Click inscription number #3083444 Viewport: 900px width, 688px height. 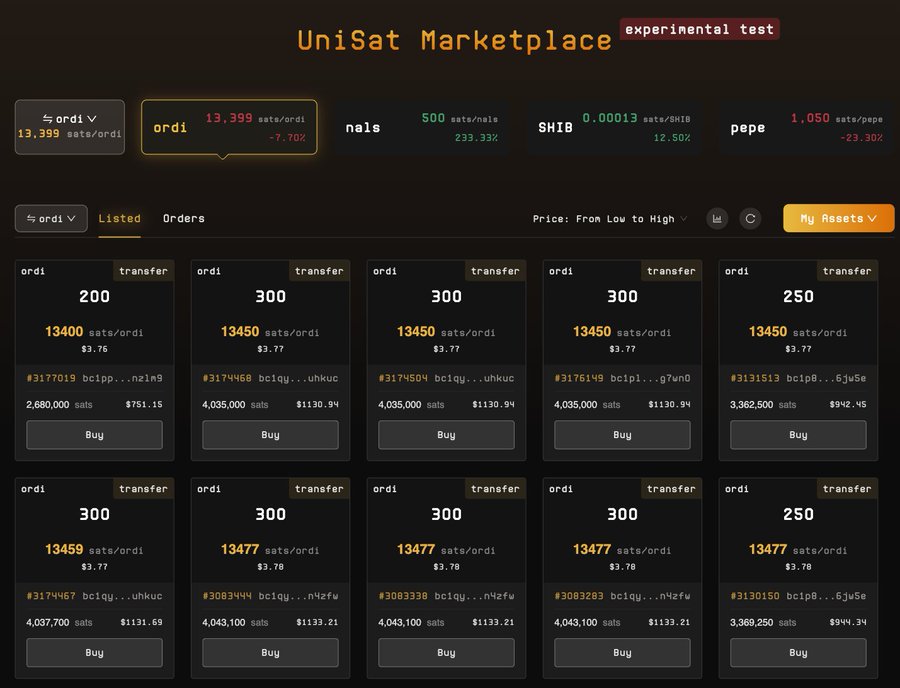tap(227, 596)
